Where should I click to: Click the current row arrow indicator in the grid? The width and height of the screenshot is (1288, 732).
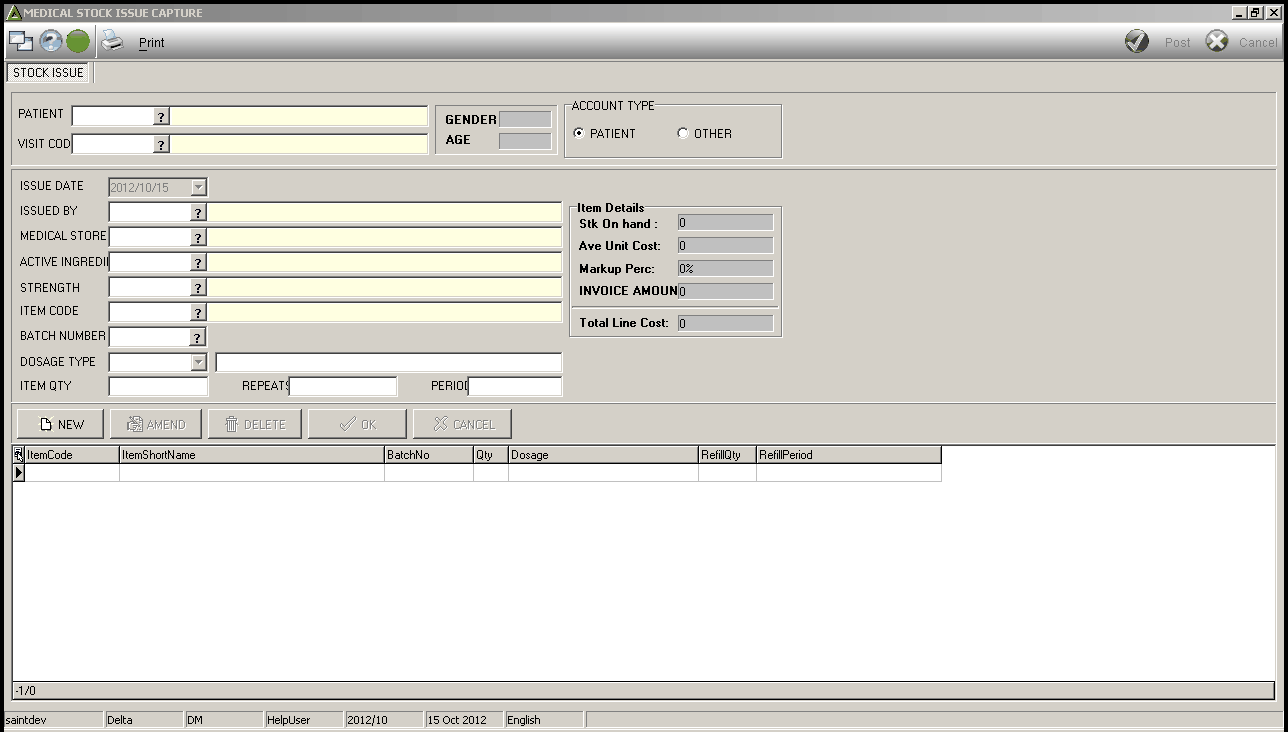(18, 472)
